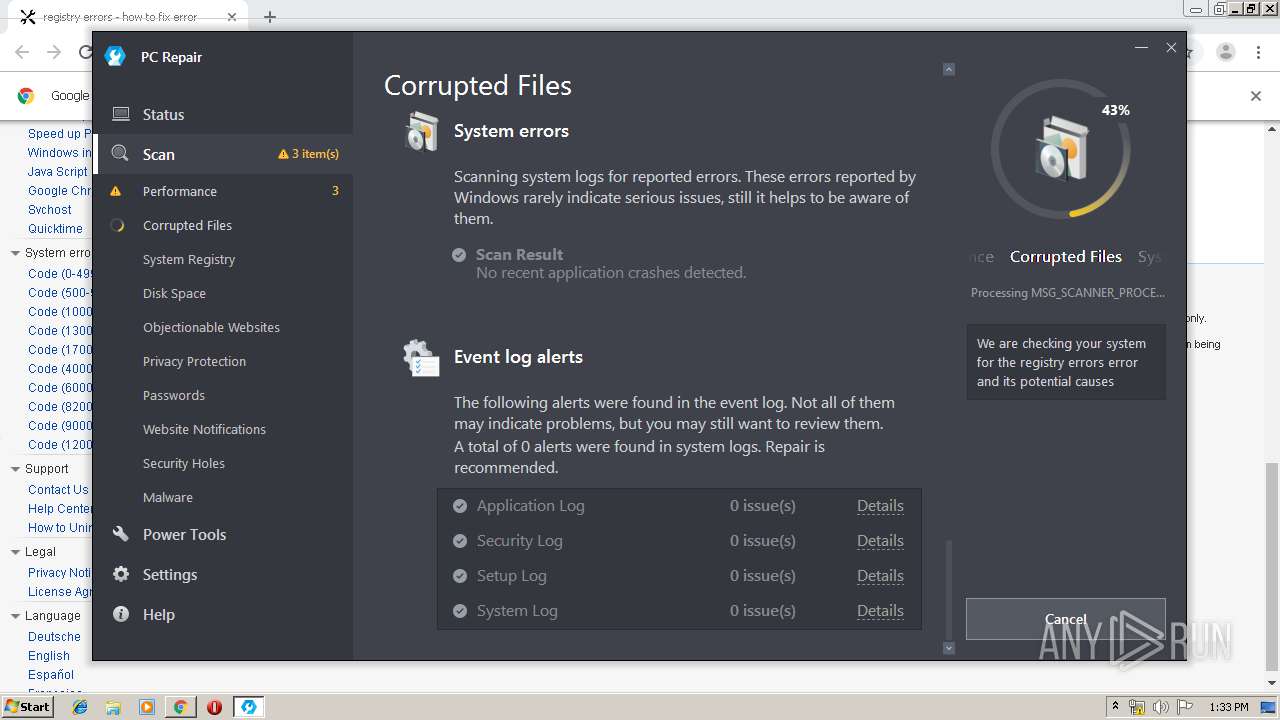The height and width of the screenshot is (720, 1280).
Task: Click the scroll down arrow in content
Action: (x=949, y=648)
